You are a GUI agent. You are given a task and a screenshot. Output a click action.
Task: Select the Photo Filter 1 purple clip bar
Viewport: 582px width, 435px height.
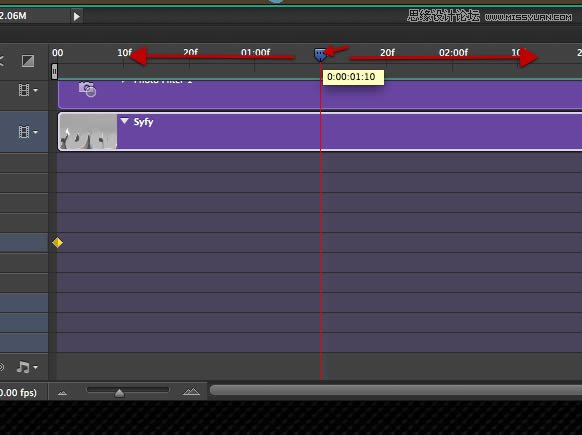tap(320, 94)
